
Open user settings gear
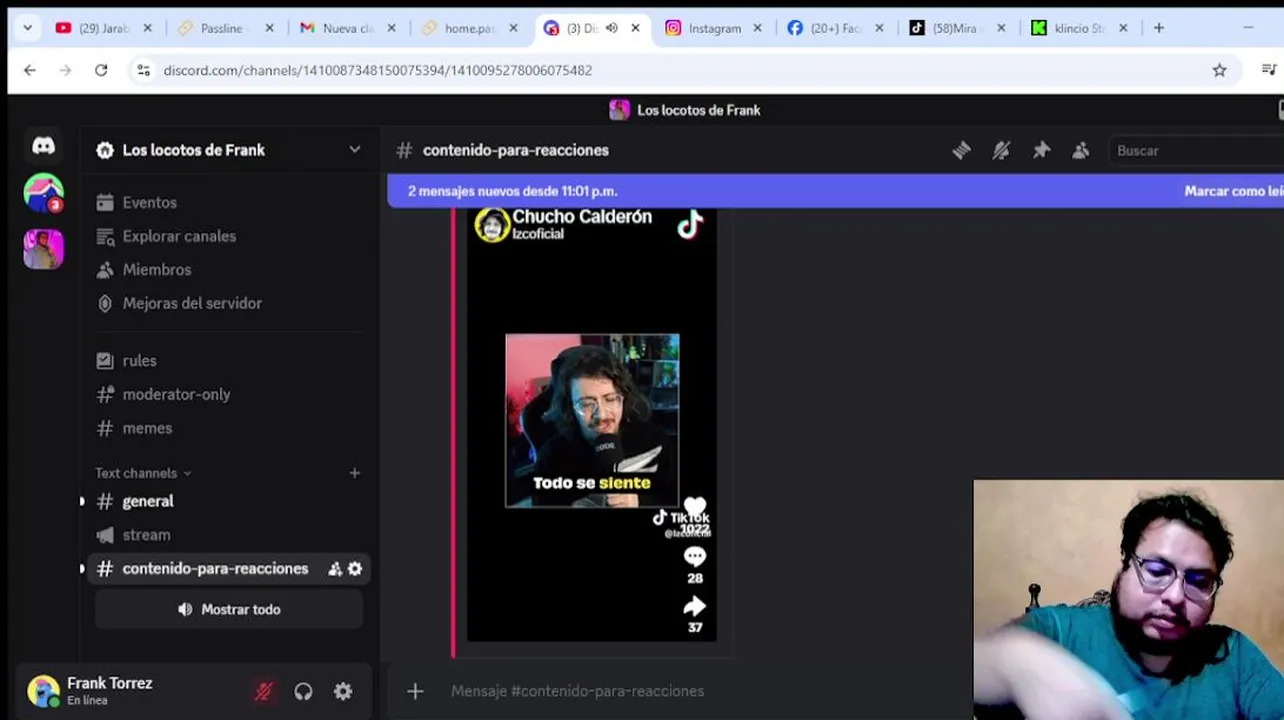coord(343,691)
